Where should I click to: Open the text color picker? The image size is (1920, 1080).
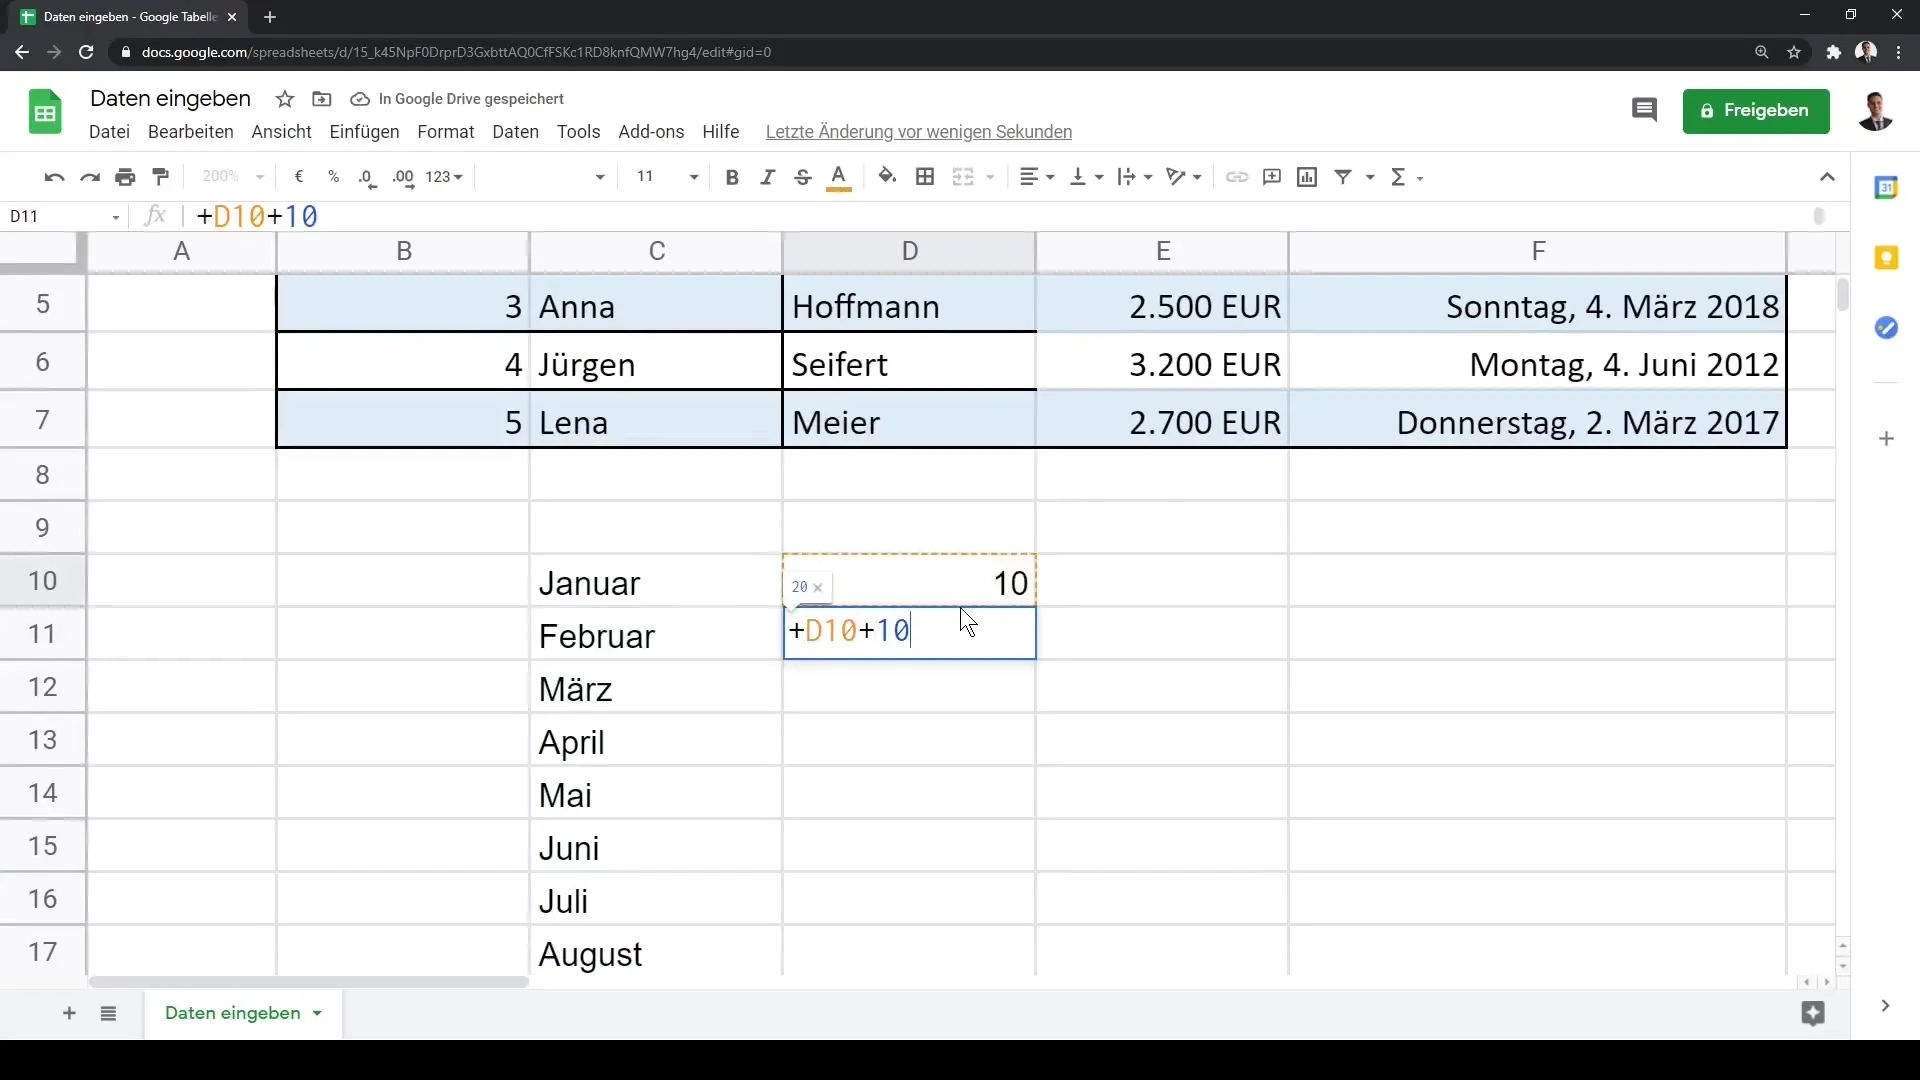[x=839, y=177]
